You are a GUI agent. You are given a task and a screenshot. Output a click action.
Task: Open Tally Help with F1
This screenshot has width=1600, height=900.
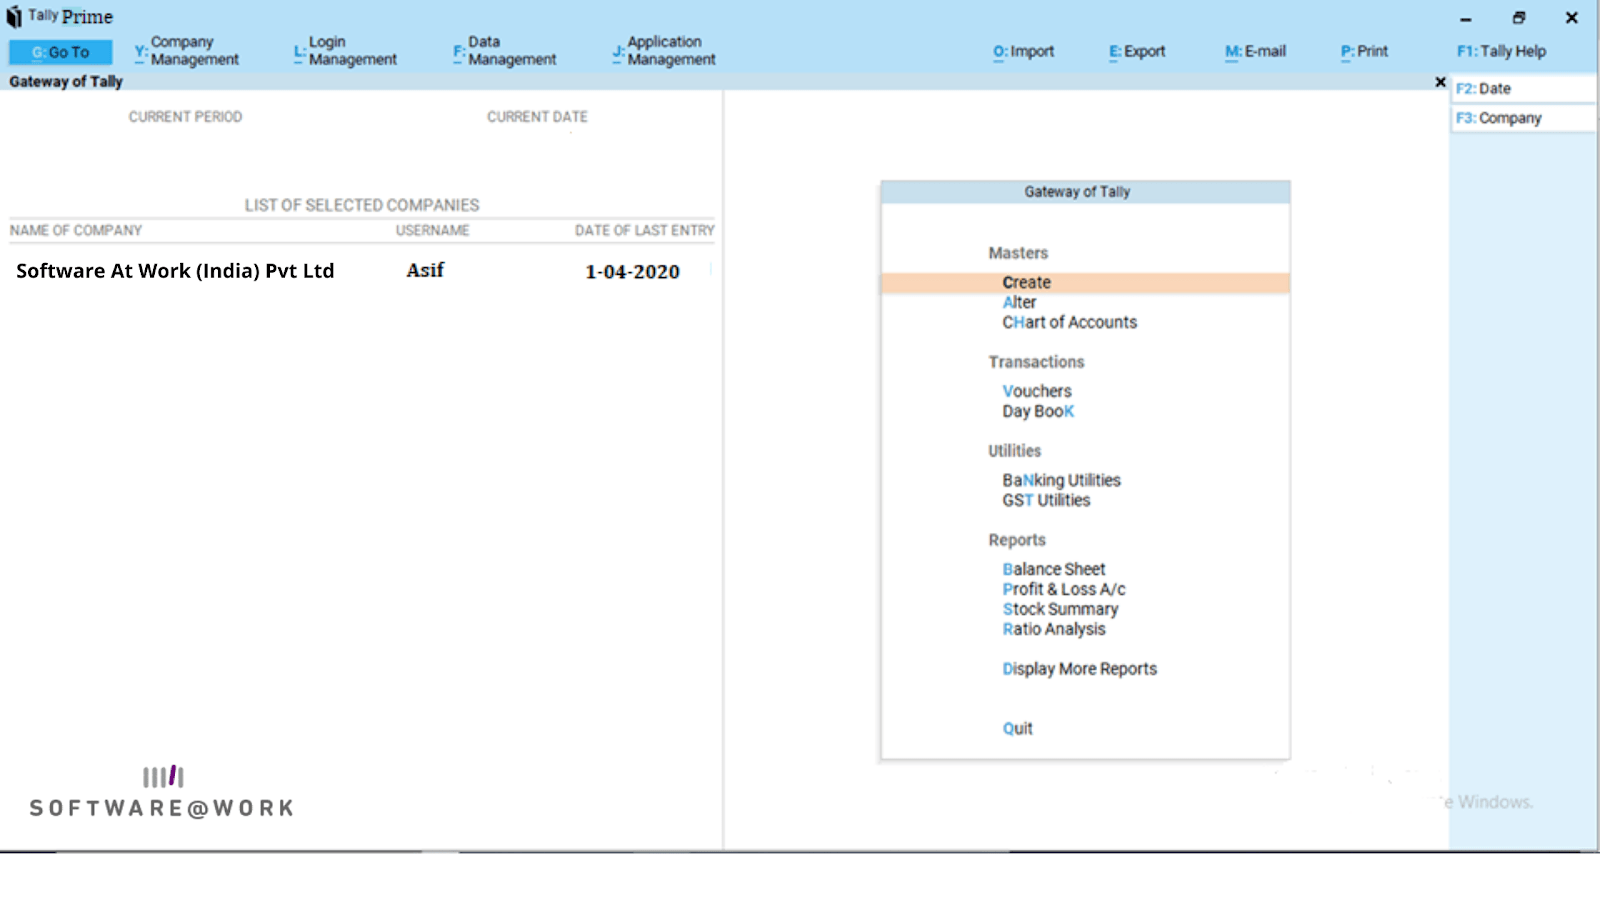point(1501,51)
